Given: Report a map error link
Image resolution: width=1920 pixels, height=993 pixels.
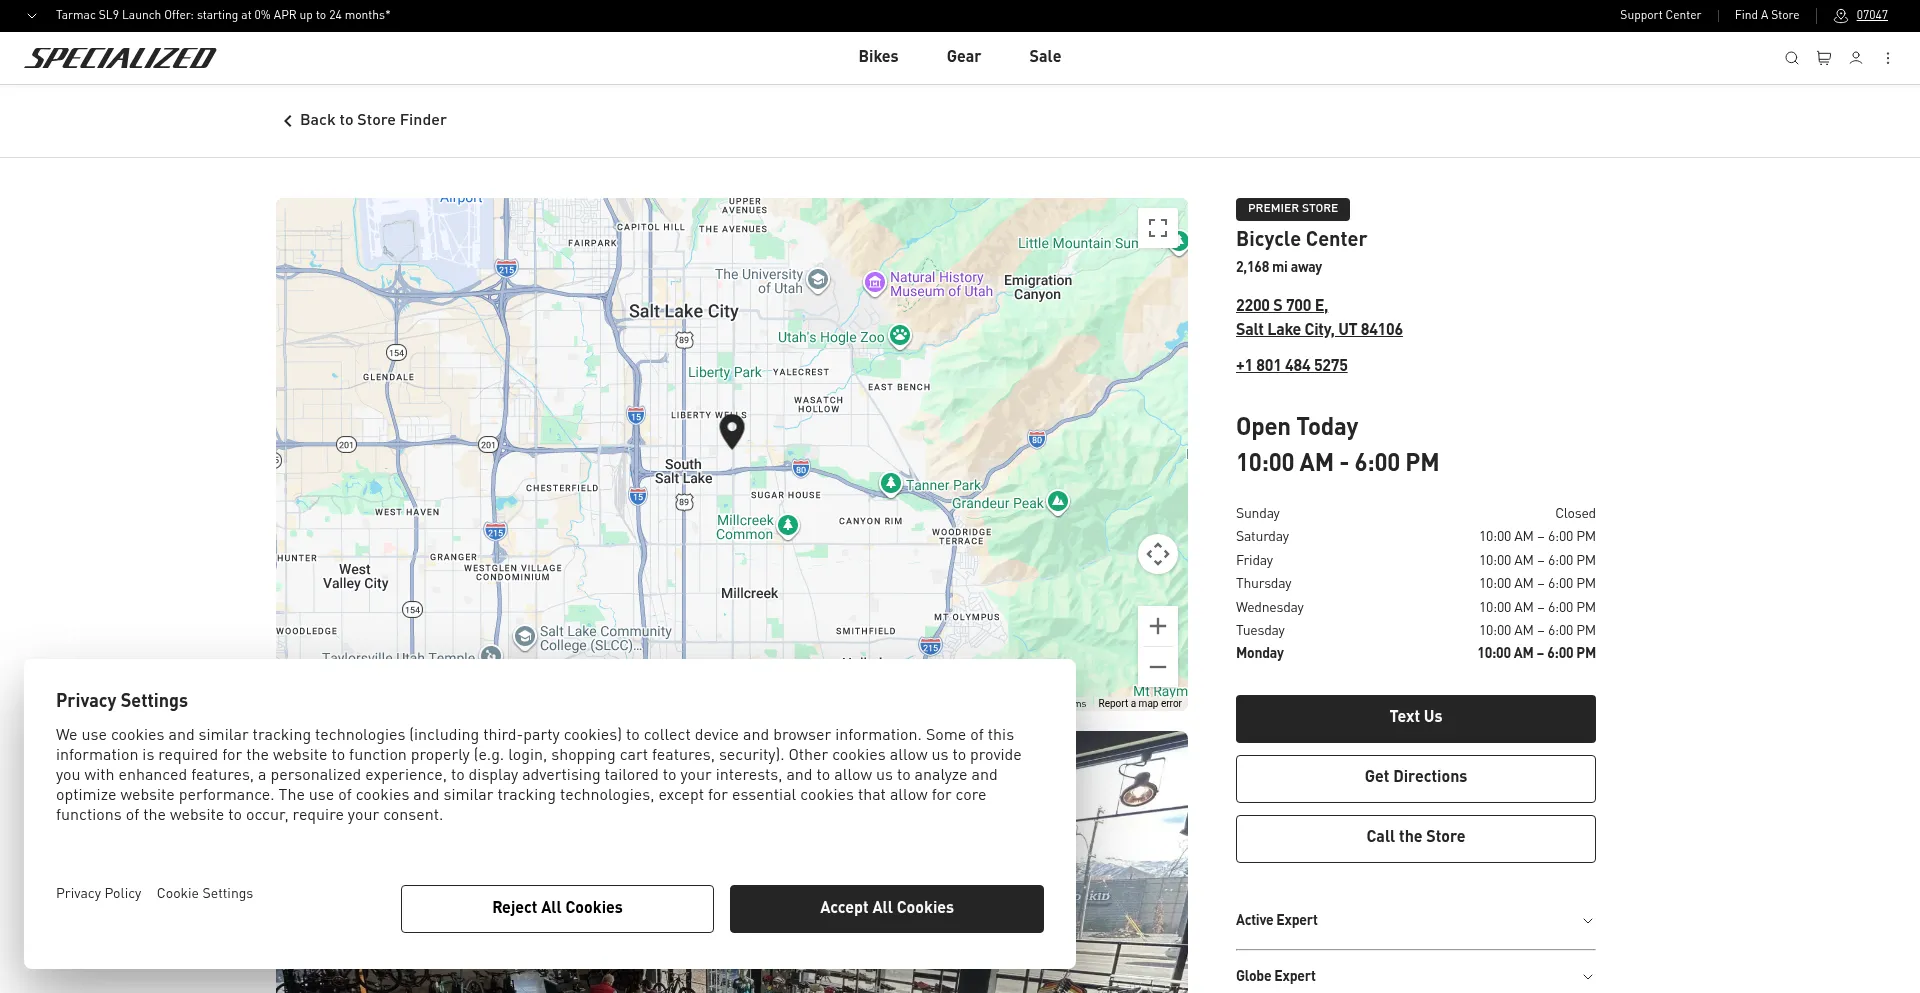Looking at the screenshot, I should (1140, 704).
